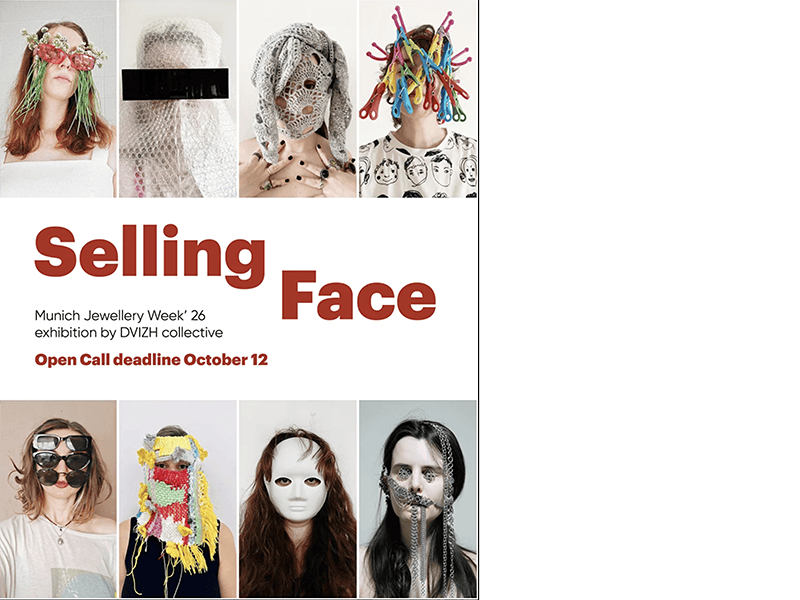Click the doodle faces printed T-shirt
Screen dimensions: 800x600
[418, 166]
